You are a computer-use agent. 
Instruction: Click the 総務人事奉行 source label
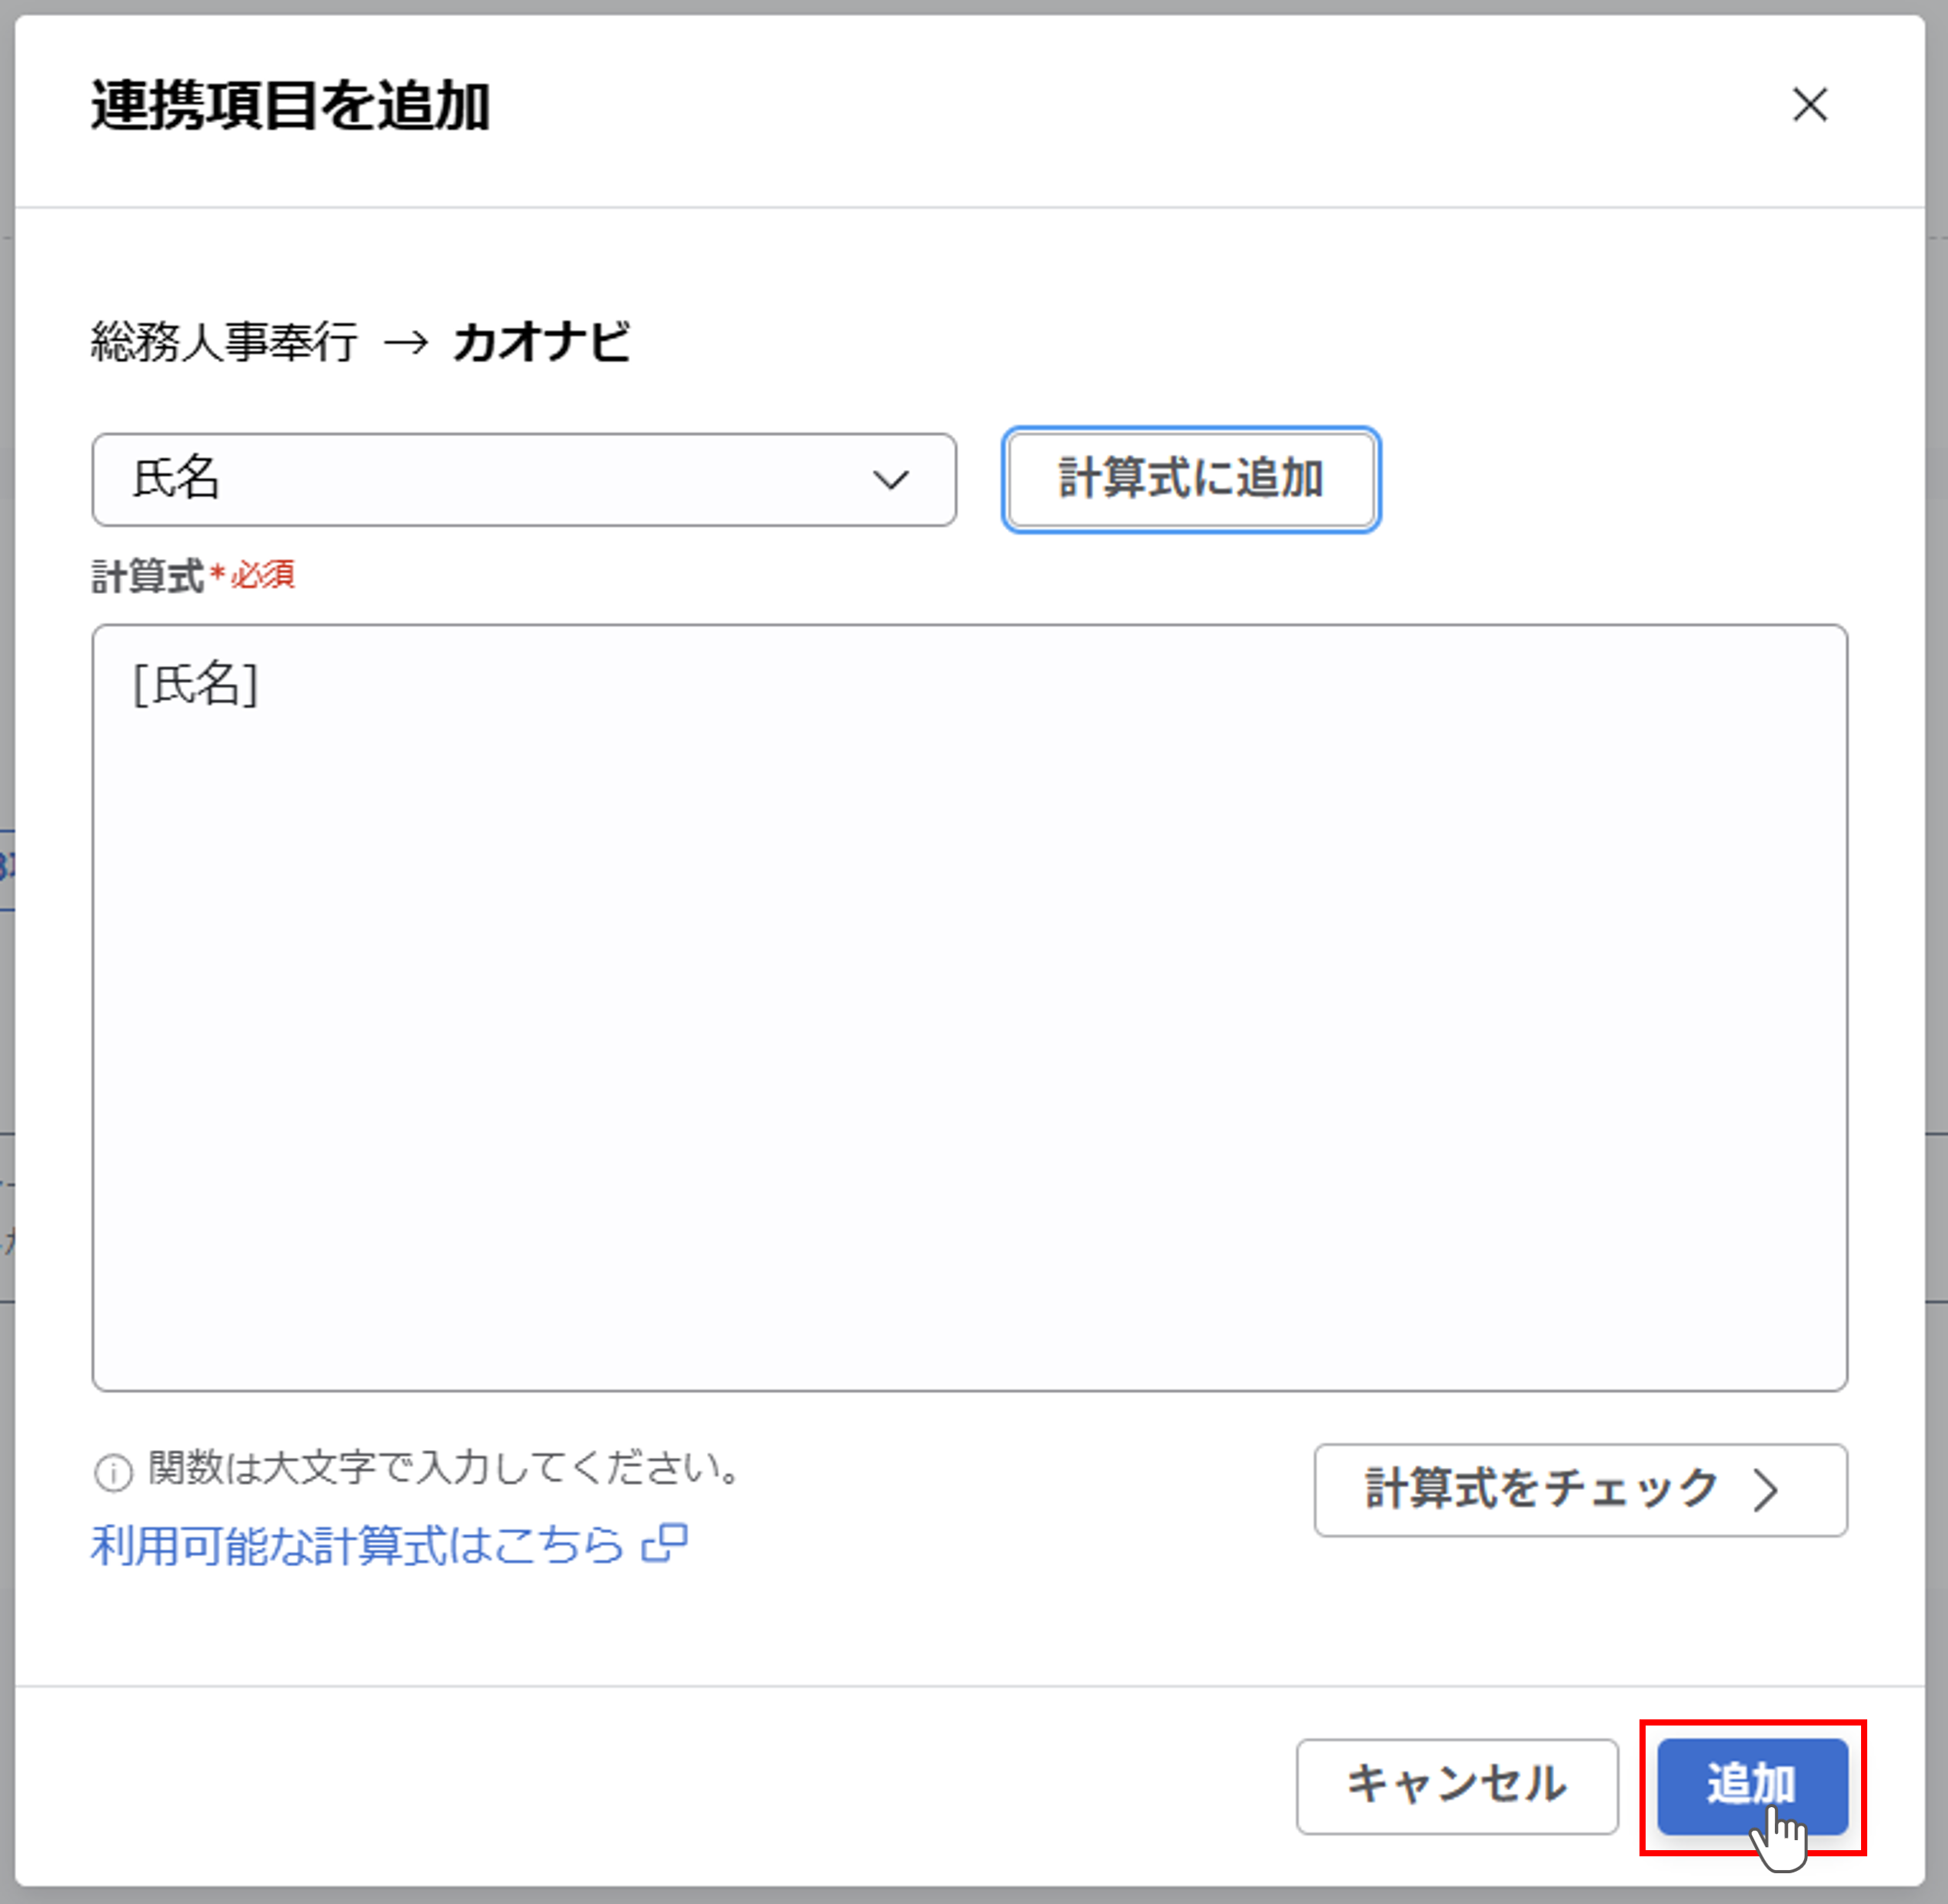point(225,342)
